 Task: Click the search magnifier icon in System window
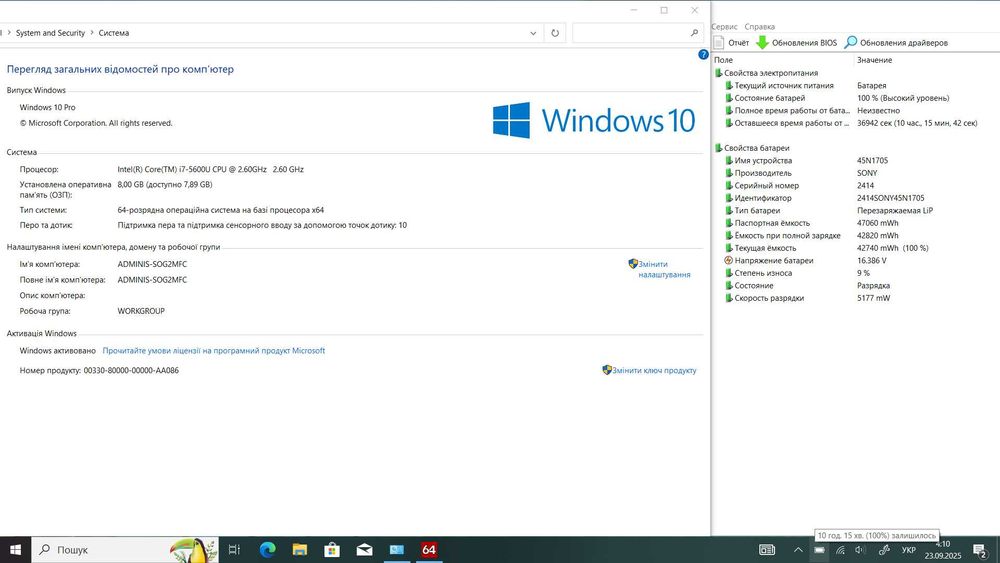[695, 33]
